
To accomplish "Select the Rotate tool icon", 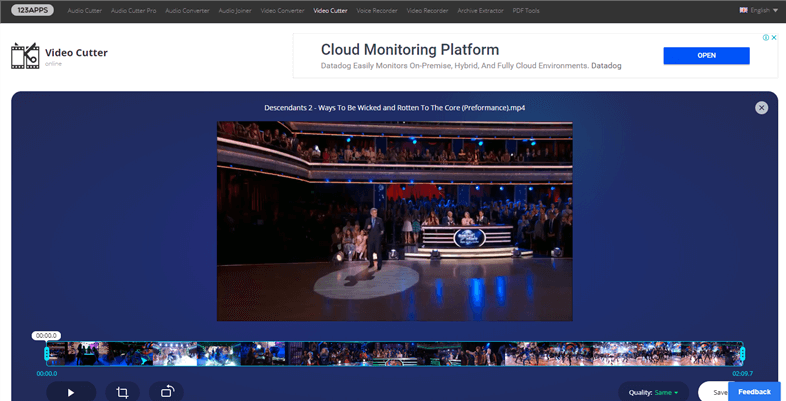I will click(167, 391).
